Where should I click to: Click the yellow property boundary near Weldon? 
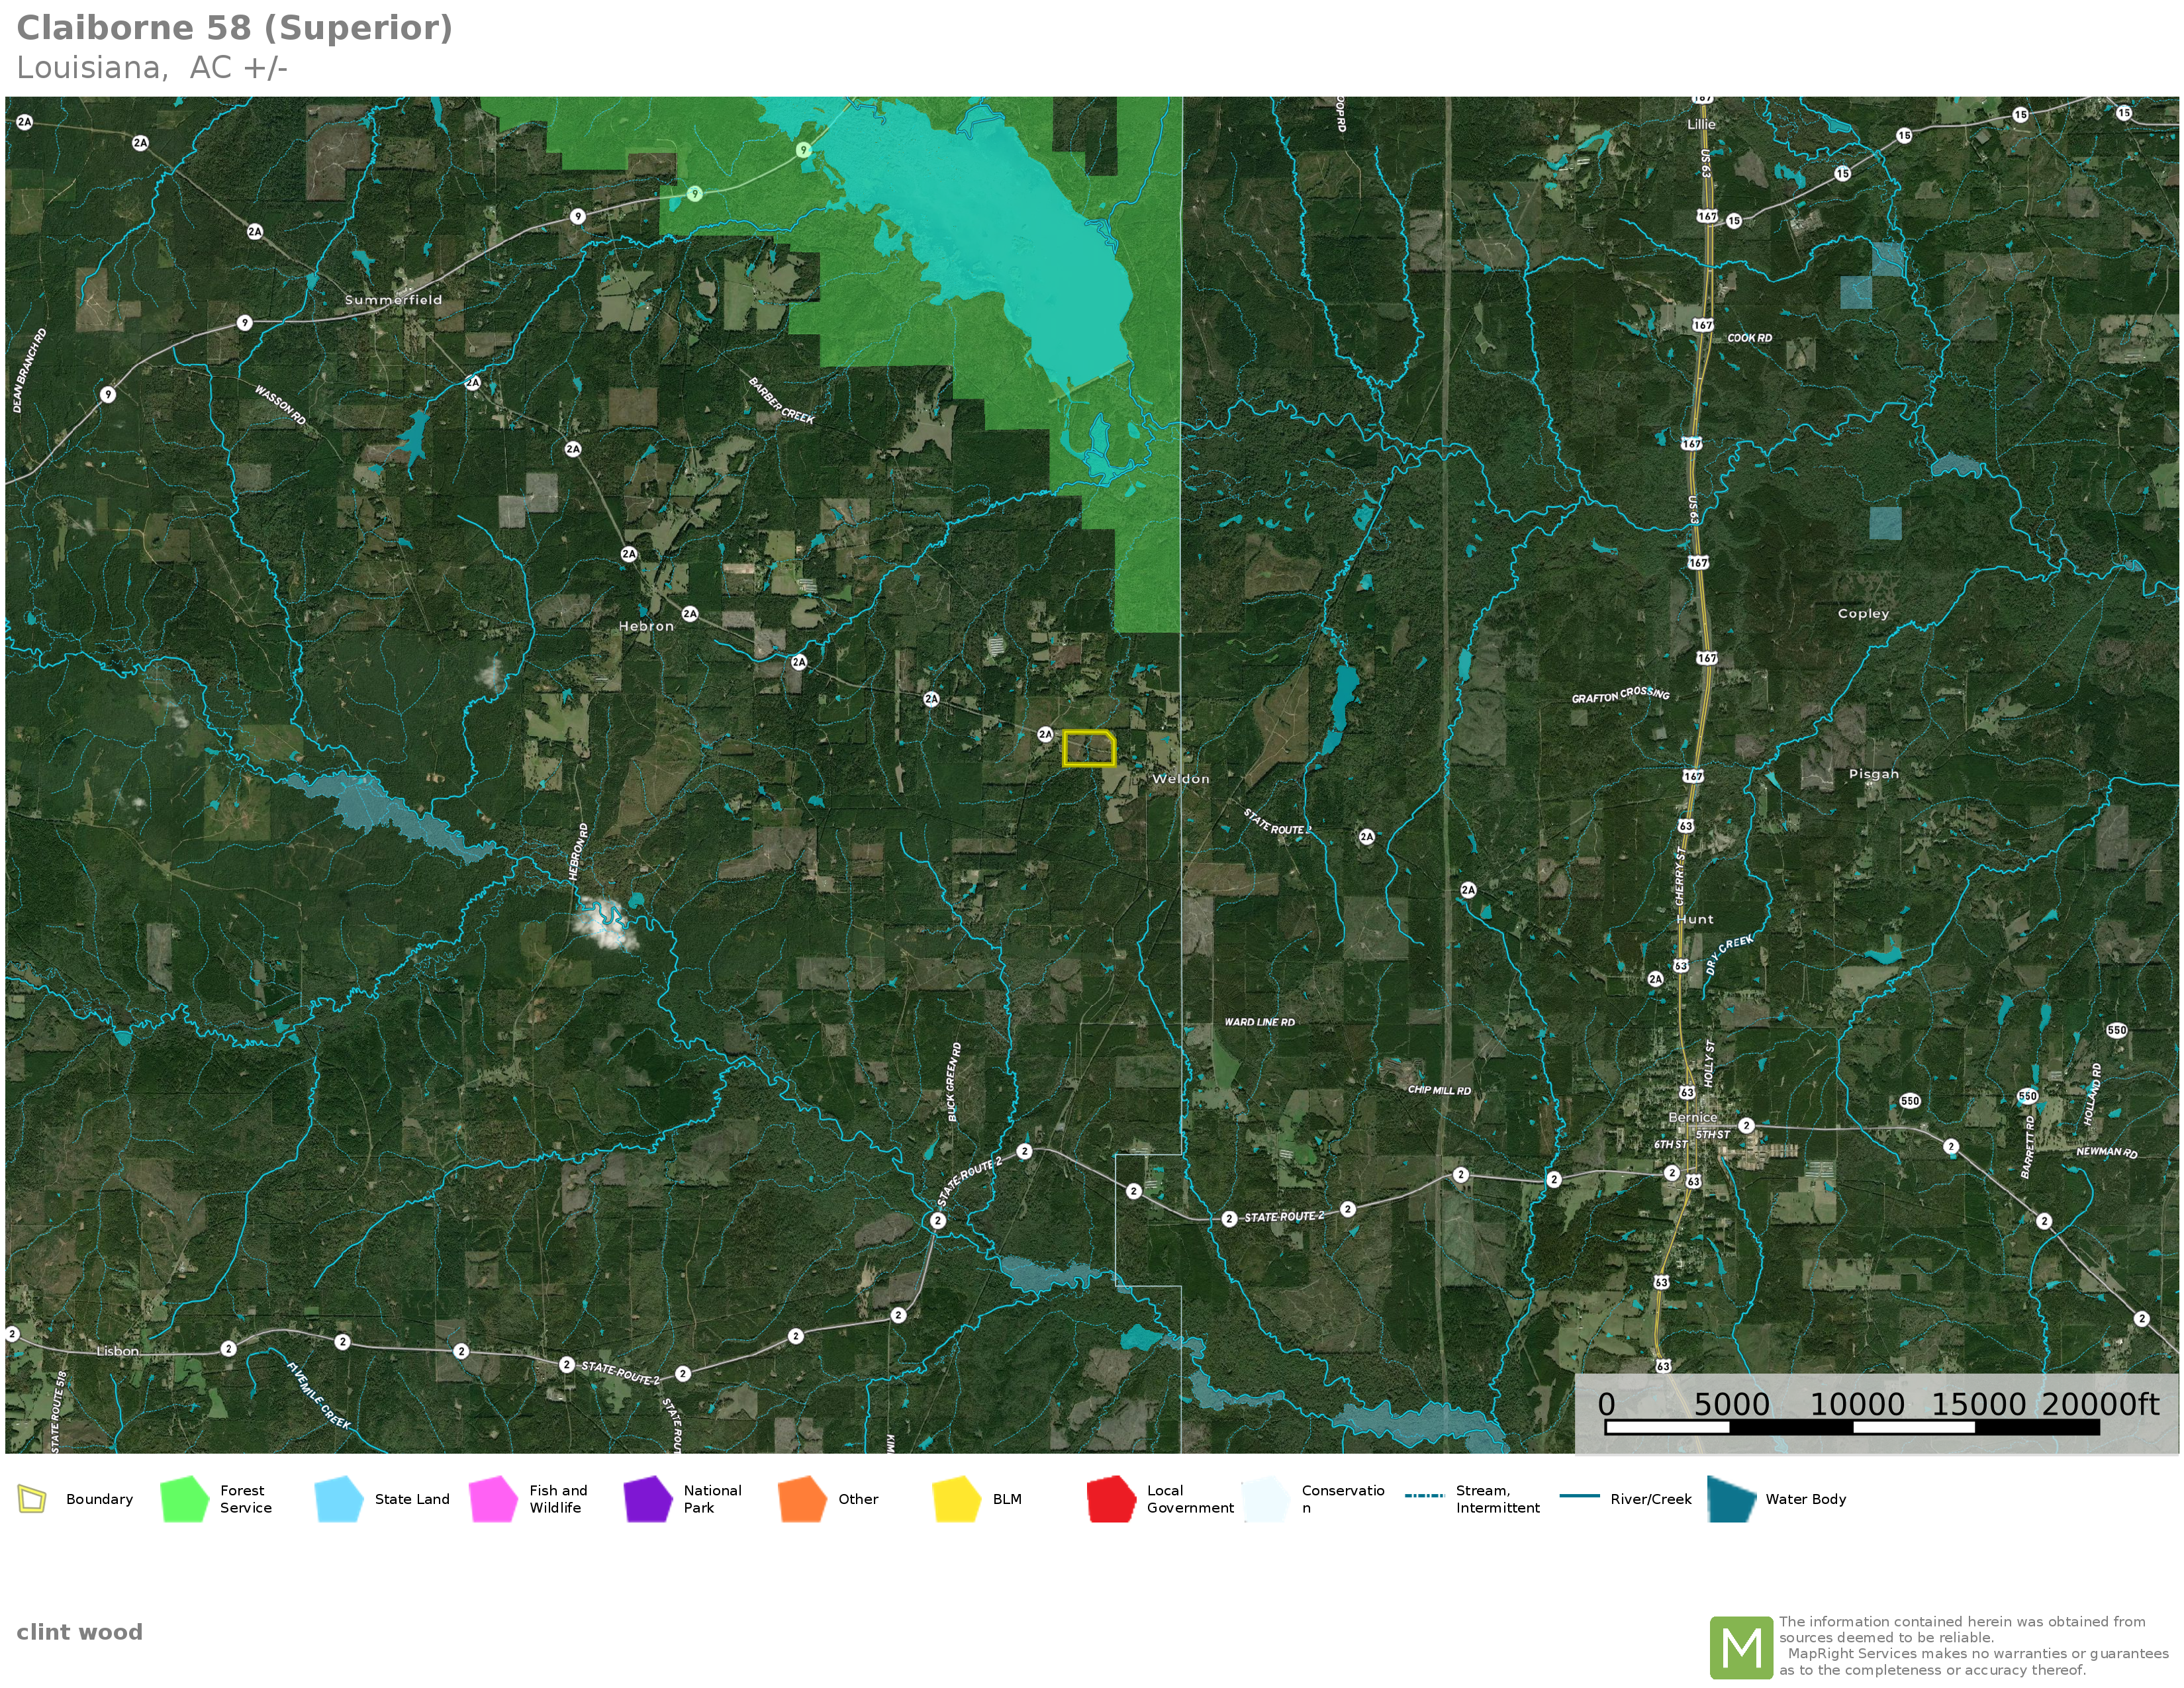click(1088, 749)
